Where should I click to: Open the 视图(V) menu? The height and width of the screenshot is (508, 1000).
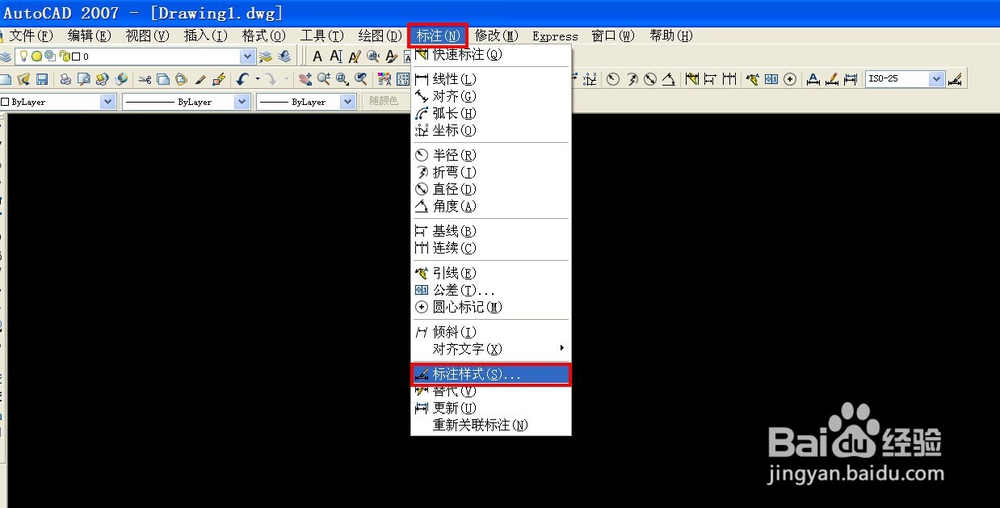[147, 36]
